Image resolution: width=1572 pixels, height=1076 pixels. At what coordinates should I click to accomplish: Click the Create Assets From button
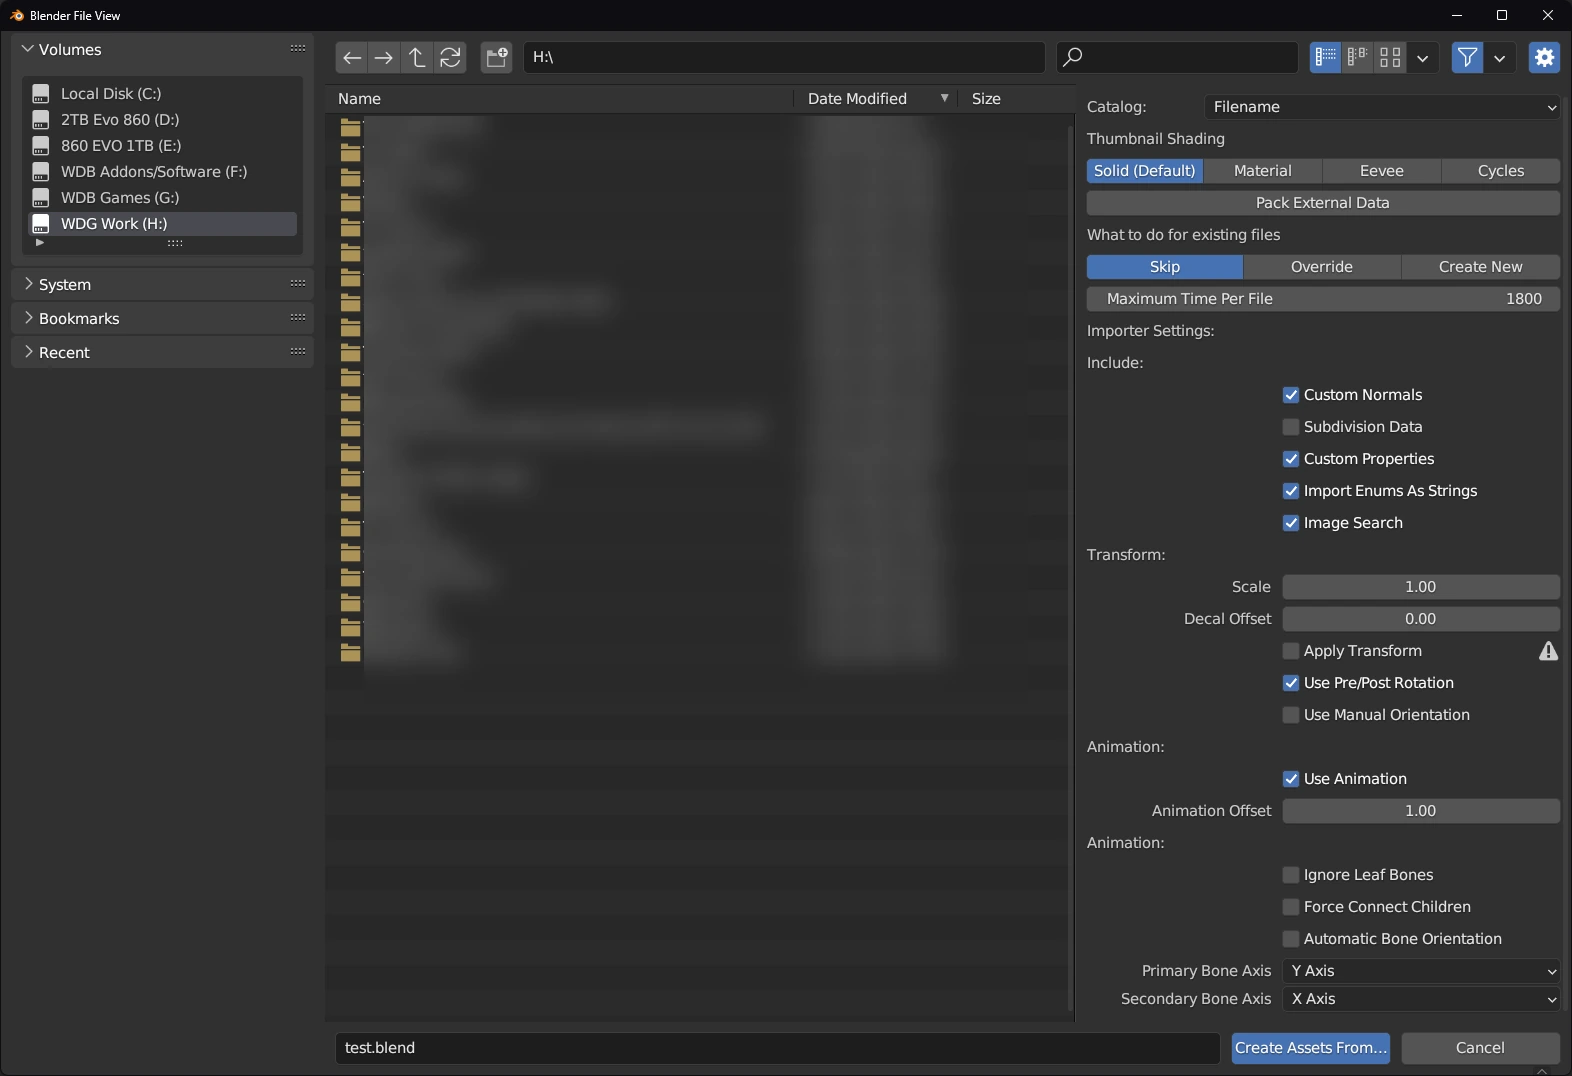1310,1048
